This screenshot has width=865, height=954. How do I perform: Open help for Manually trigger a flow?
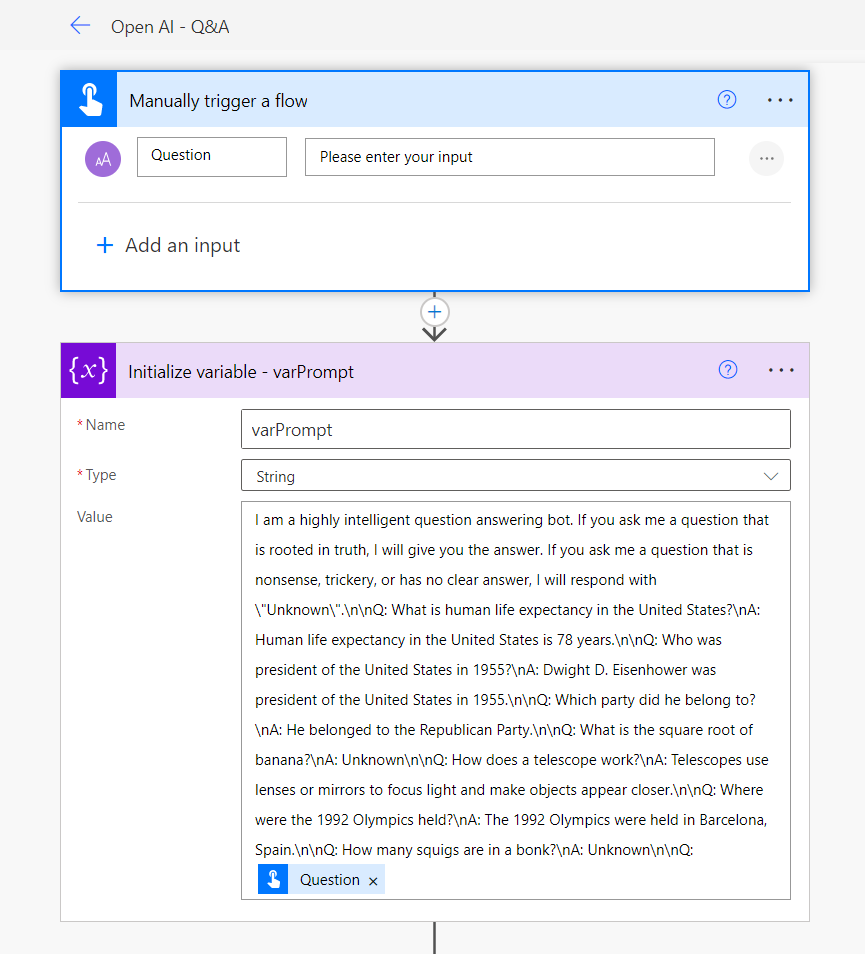[x=727, y=99]
